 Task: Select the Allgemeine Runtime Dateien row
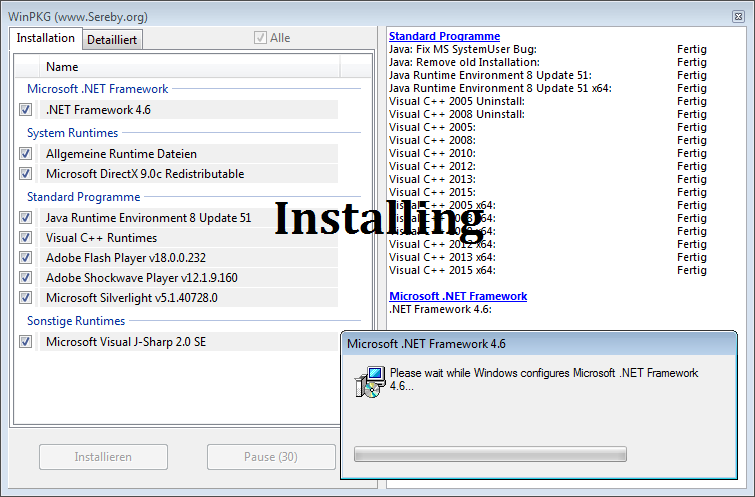click(x=189, y=154)
